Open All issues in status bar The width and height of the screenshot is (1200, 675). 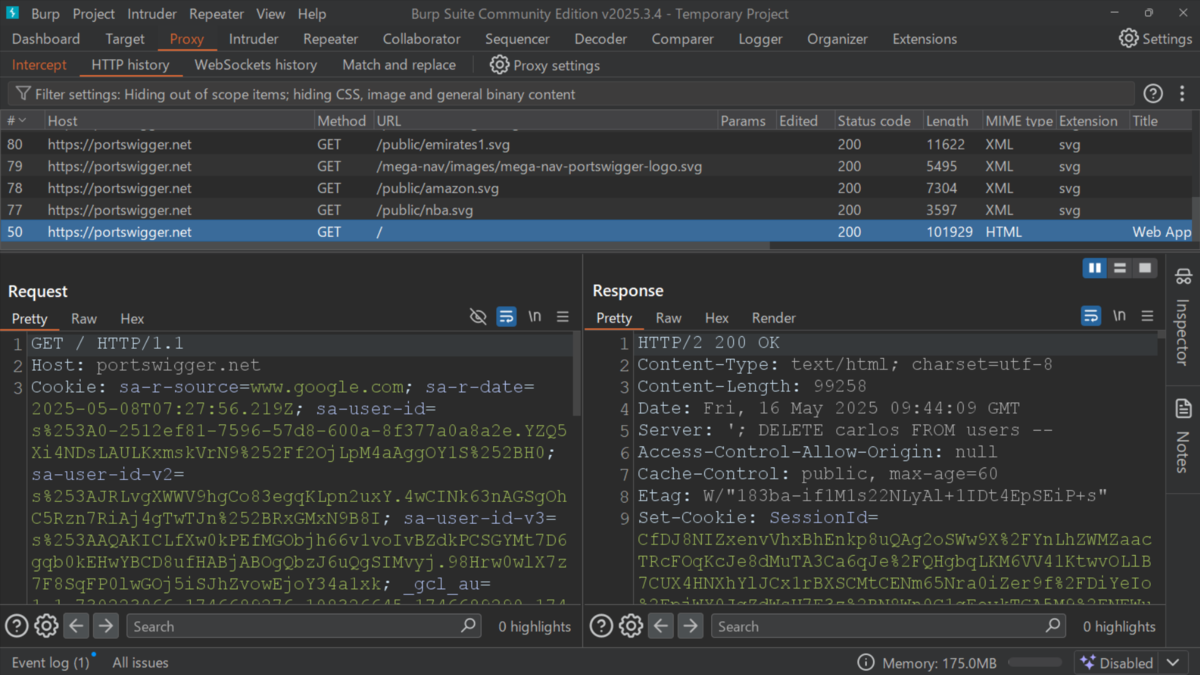click(x=140, y=663)
